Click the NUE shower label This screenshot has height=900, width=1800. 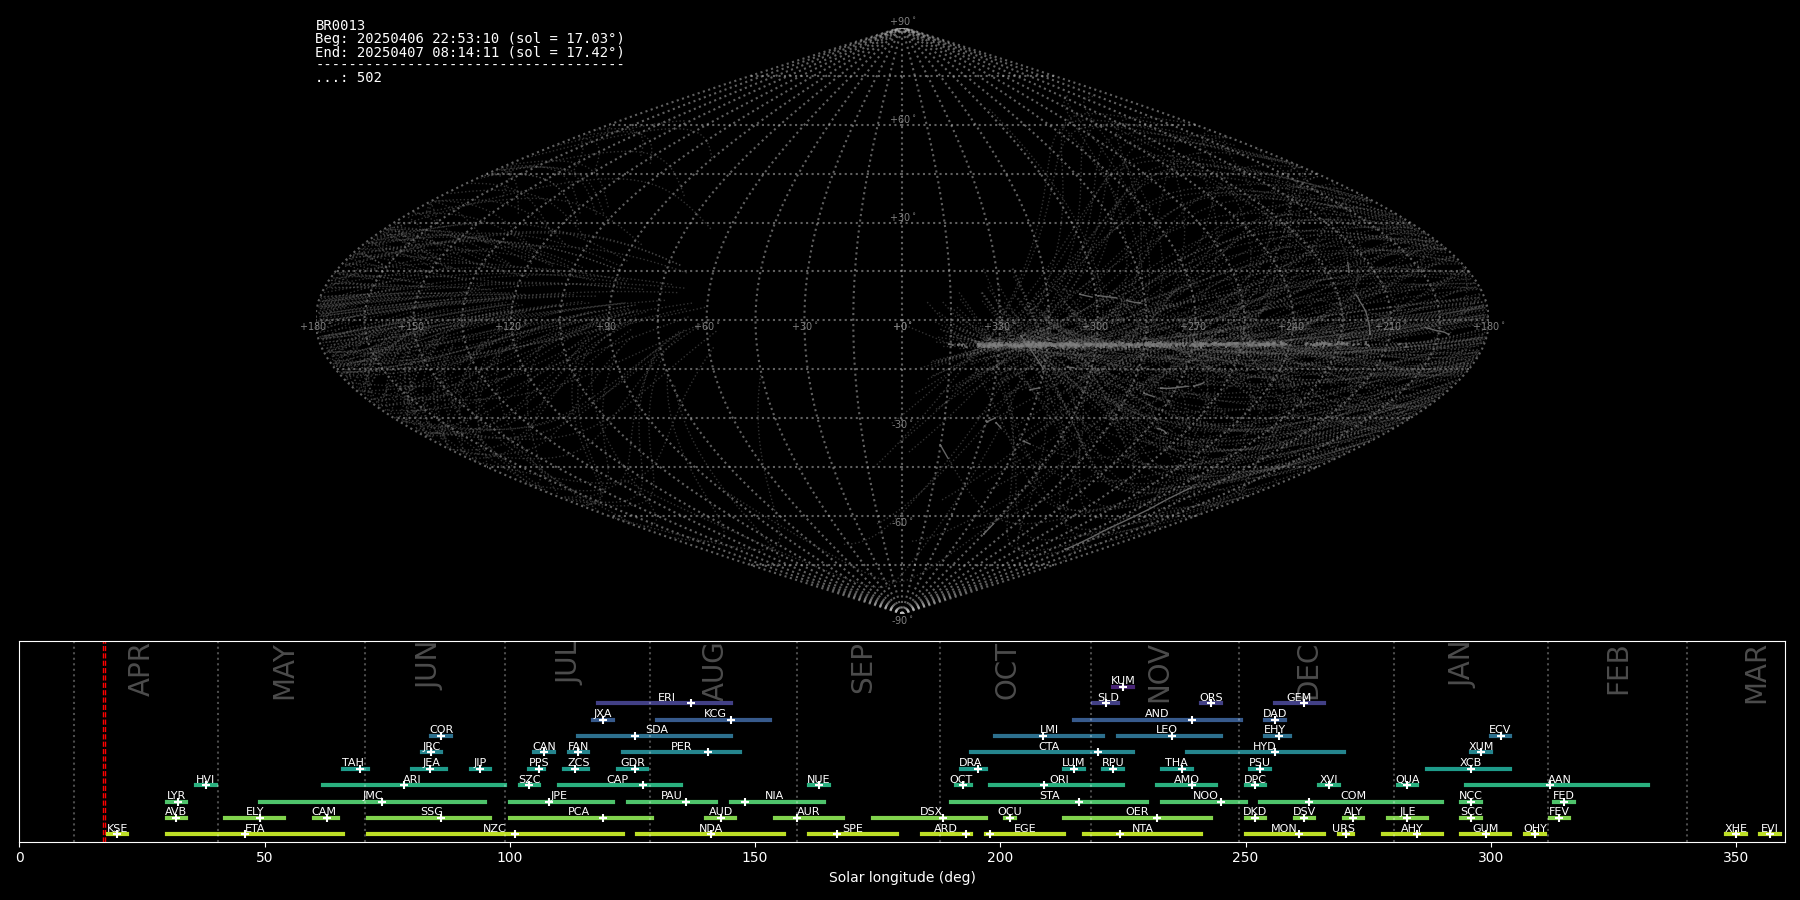click(x=818, y=780)
